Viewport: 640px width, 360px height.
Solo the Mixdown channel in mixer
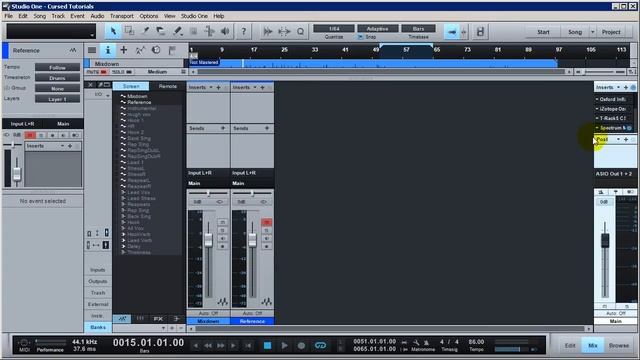click(x=222, y=231)
